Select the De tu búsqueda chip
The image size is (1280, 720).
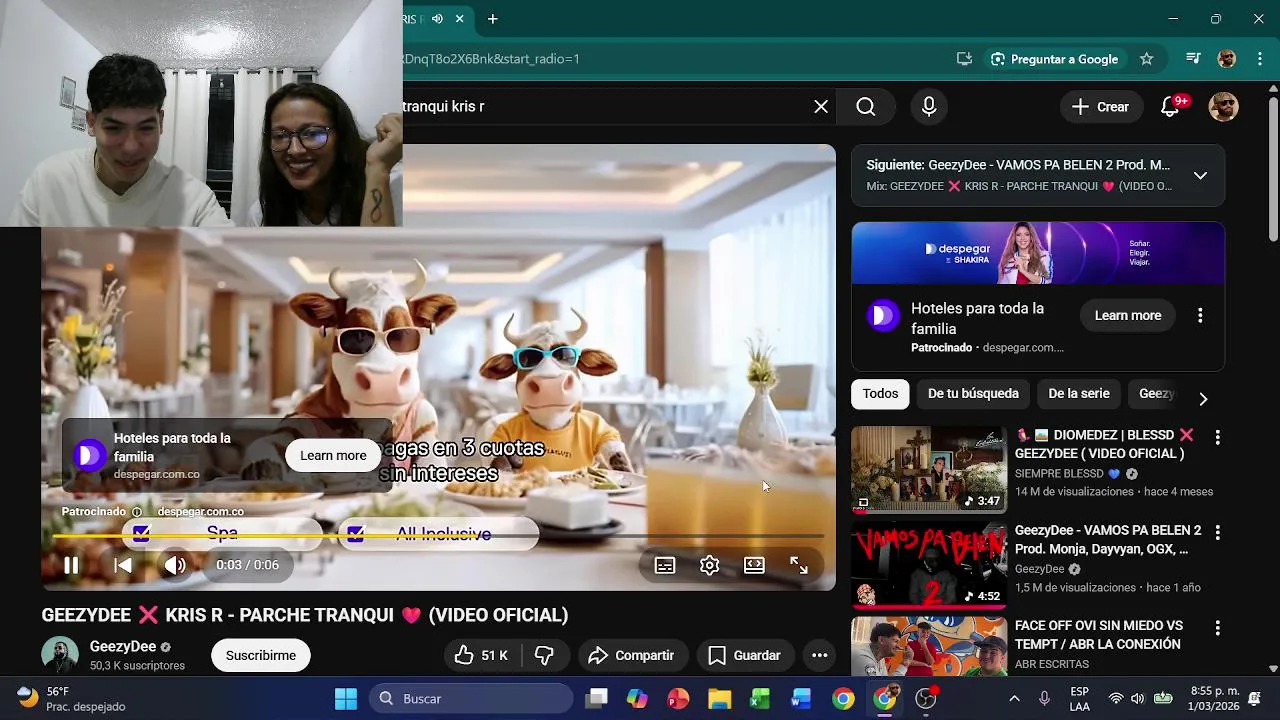click(x=973, y=394)
